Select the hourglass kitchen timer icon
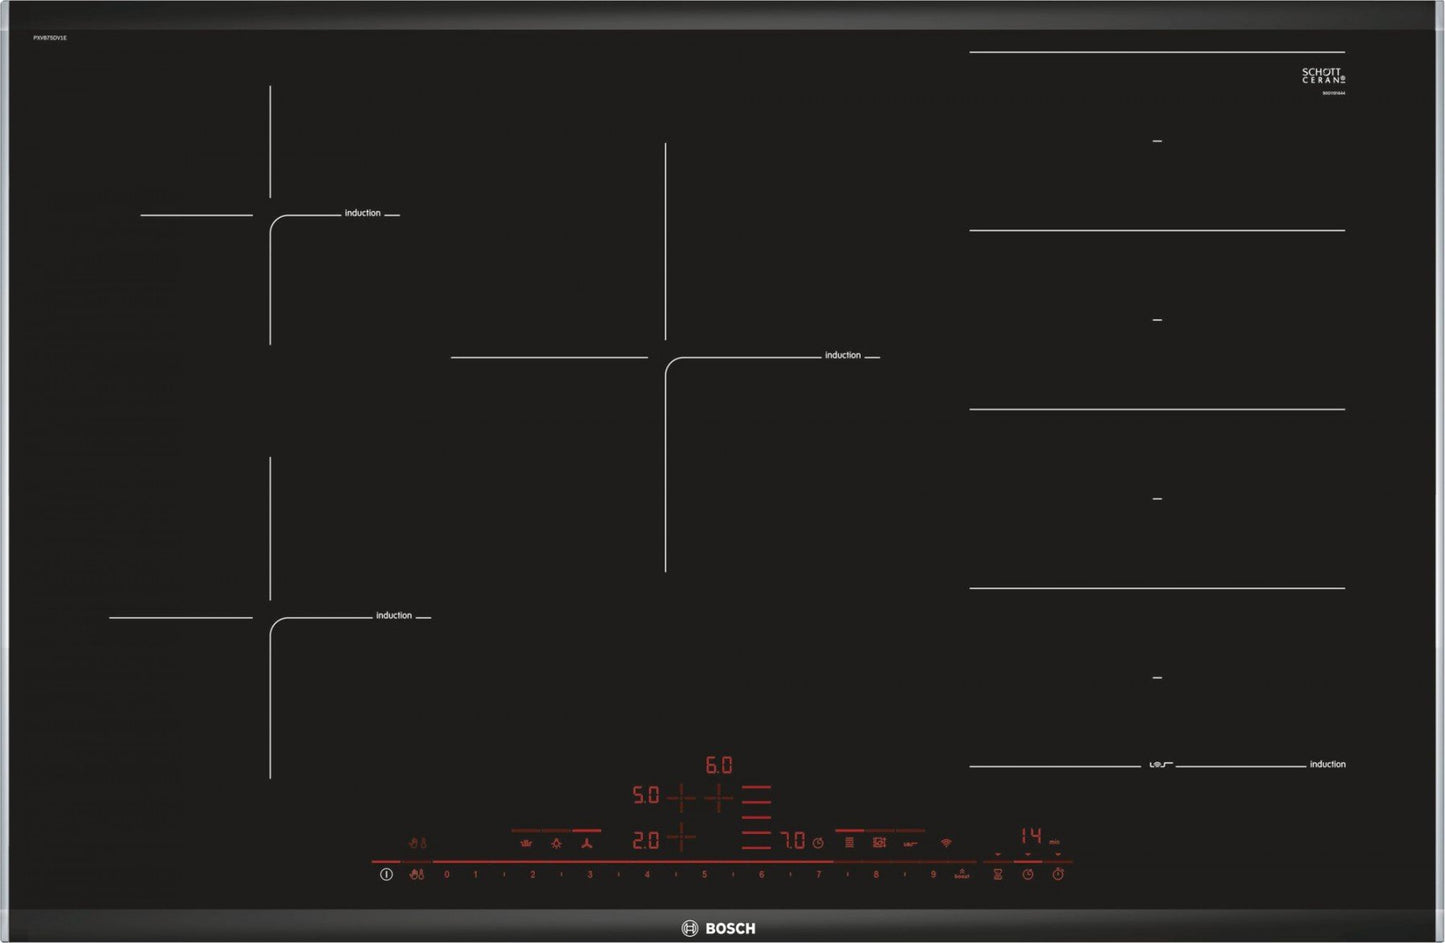Image resolution: width=1445 pixels, height=943 pixels. click(997, 872)
